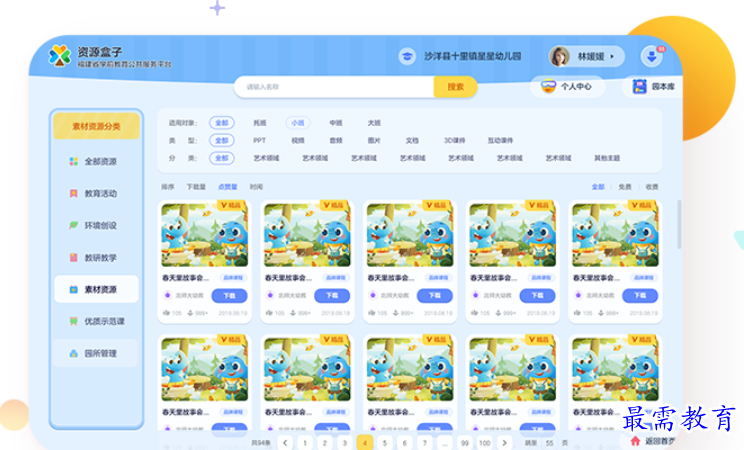Image resolution: width=744 pixels, height=450 pixels.
Task: Choose 中班 age group filter
Action: click(x=335, y=123)
